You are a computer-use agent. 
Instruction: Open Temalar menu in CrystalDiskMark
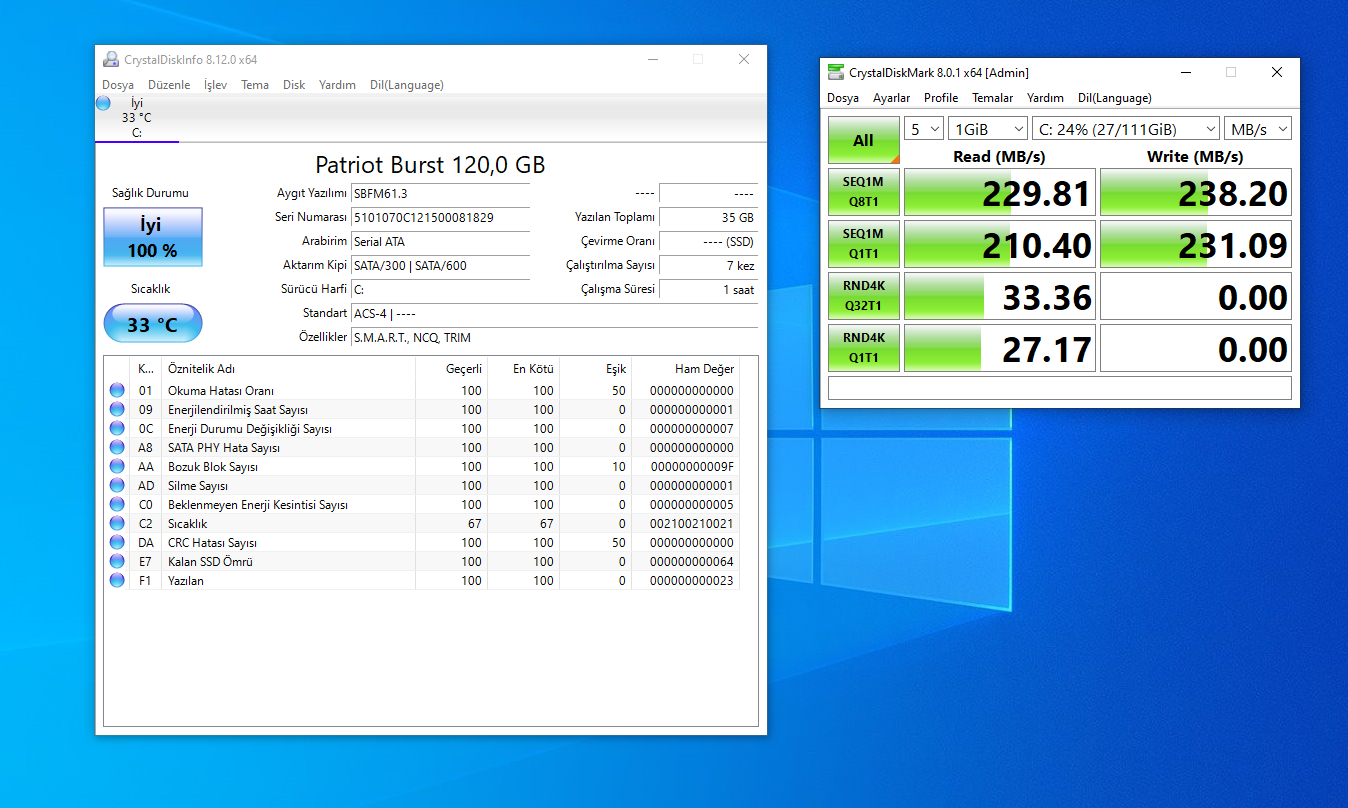pos(993,98)
